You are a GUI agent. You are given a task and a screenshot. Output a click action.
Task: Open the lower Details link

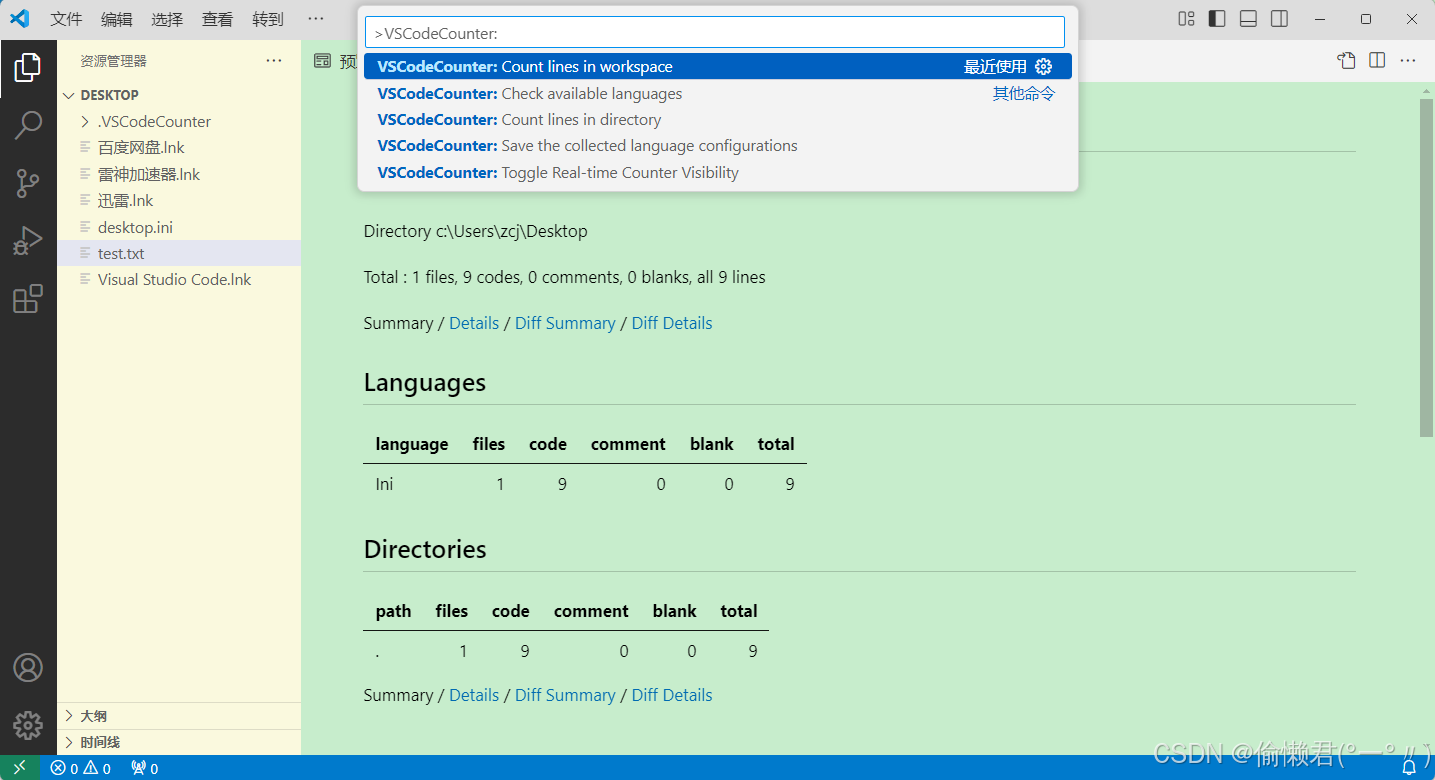[x=474, y=695]
